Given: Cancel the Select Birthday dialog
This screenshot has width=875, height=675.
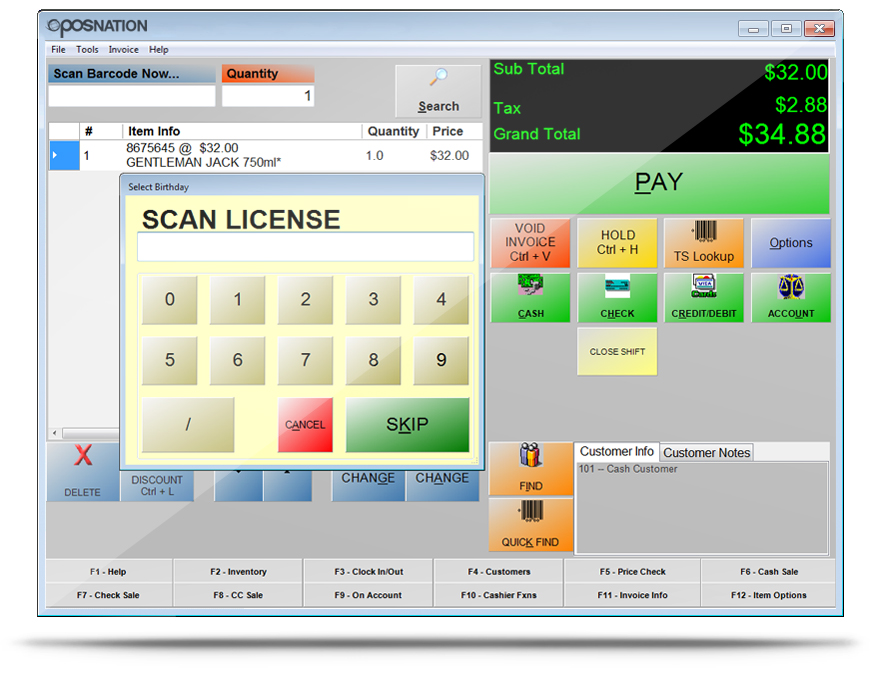Looking at the screenshot, I should click(305, 425).
